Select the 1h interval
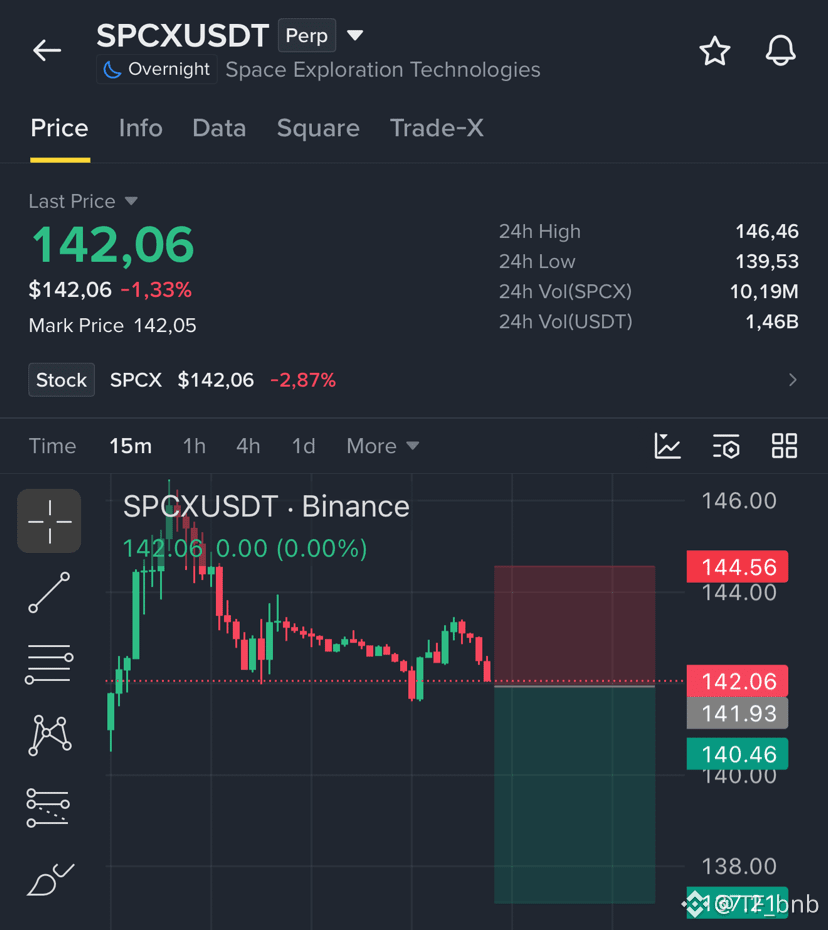 pyautogui.click(x=194, y=446)
